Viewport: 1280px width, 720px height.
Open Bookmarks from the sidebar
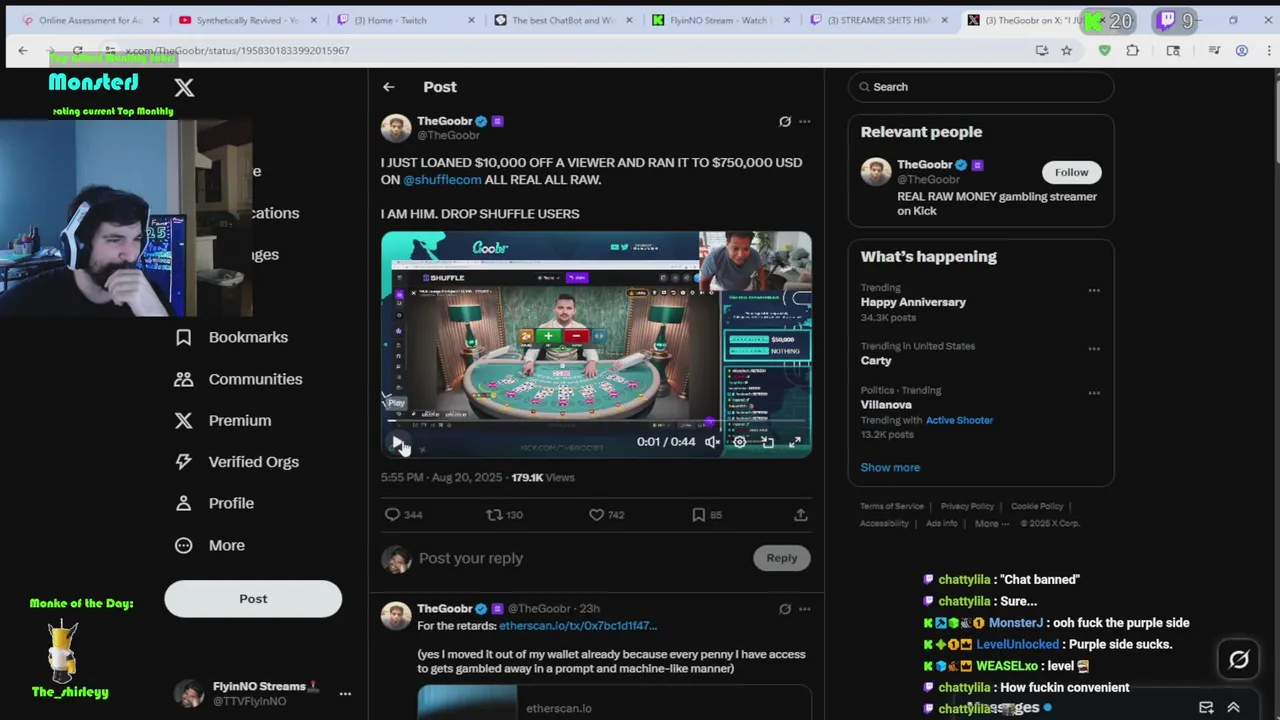[x=248, y=337]
